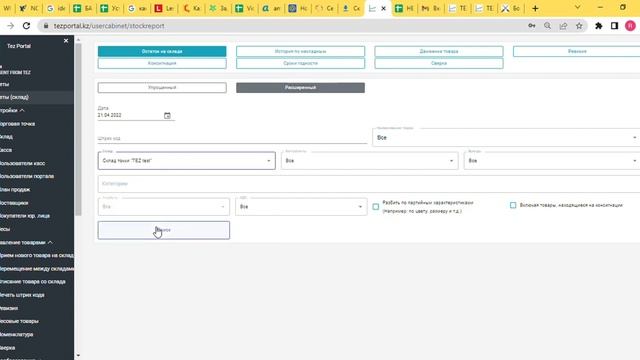This screenshot has height=360, width=640.
Task: Select the 'Движение товара' report tab
Action: (439, 51)
